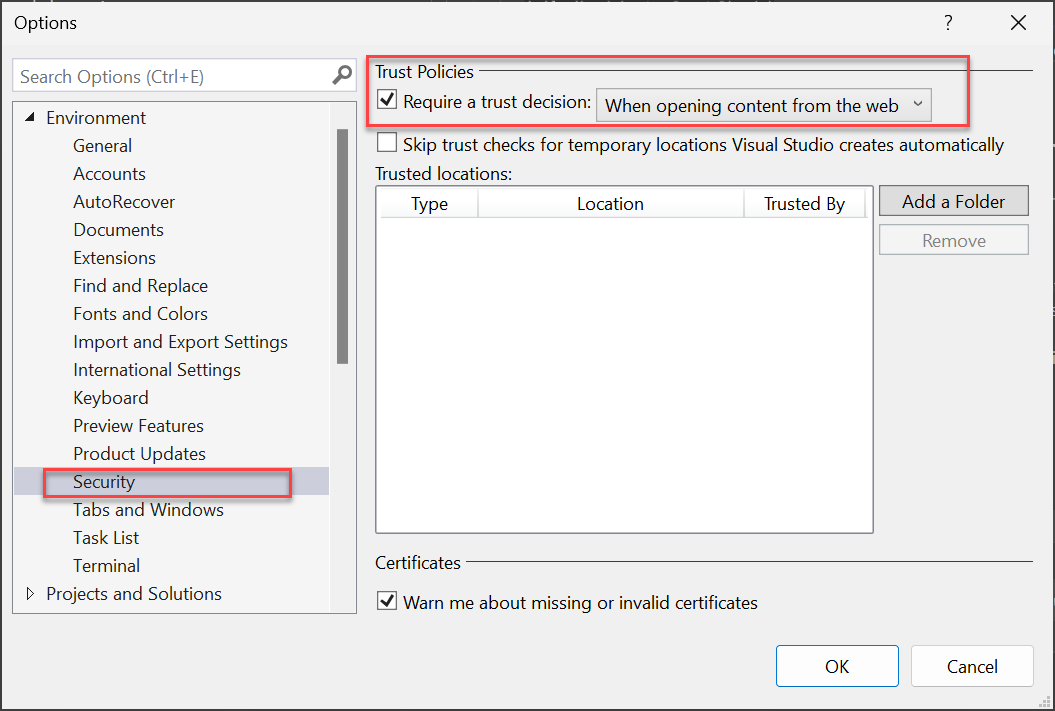Viewport: 1055px width, 711px height.
Task: Uncheck Warn me about invalid certificates
Action: click(x=387, y=601)
